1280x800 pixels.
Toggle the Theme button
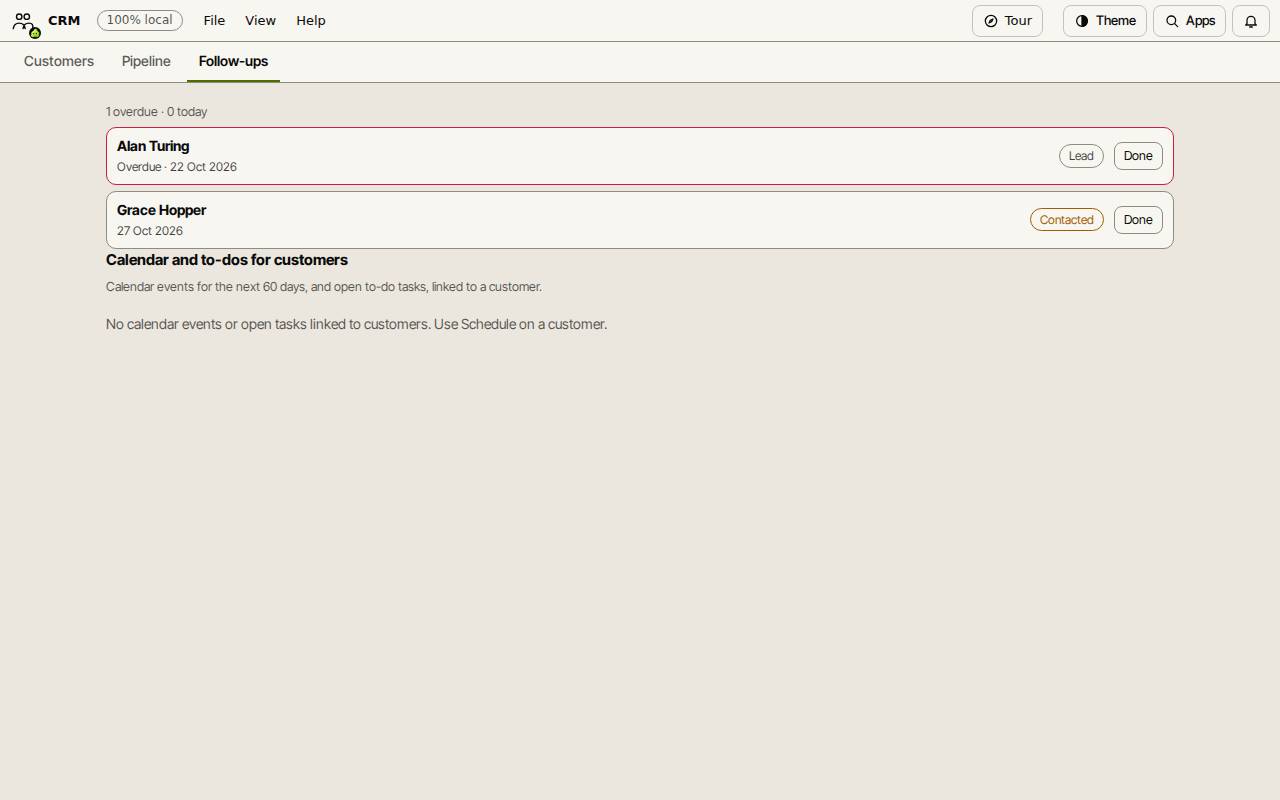click(1104, 21)
